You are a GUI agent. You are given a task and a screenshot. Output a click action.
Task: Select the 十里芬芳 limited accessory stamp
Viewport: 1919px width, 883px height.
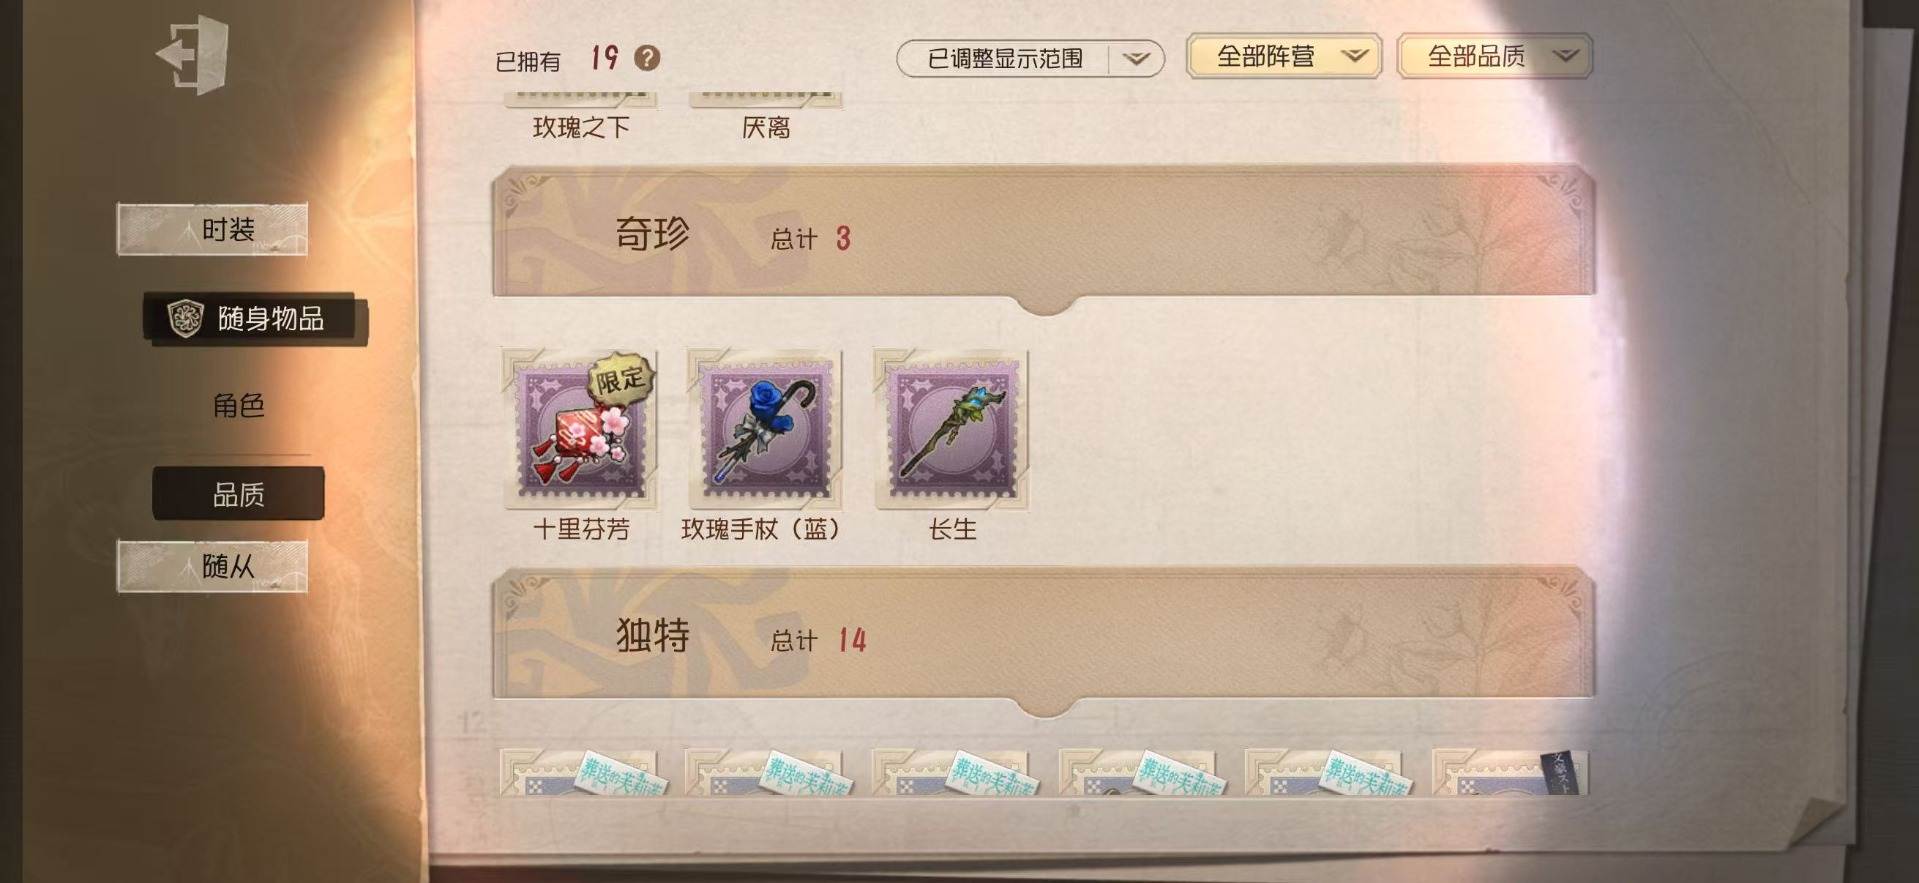click(x=580, y=428)
